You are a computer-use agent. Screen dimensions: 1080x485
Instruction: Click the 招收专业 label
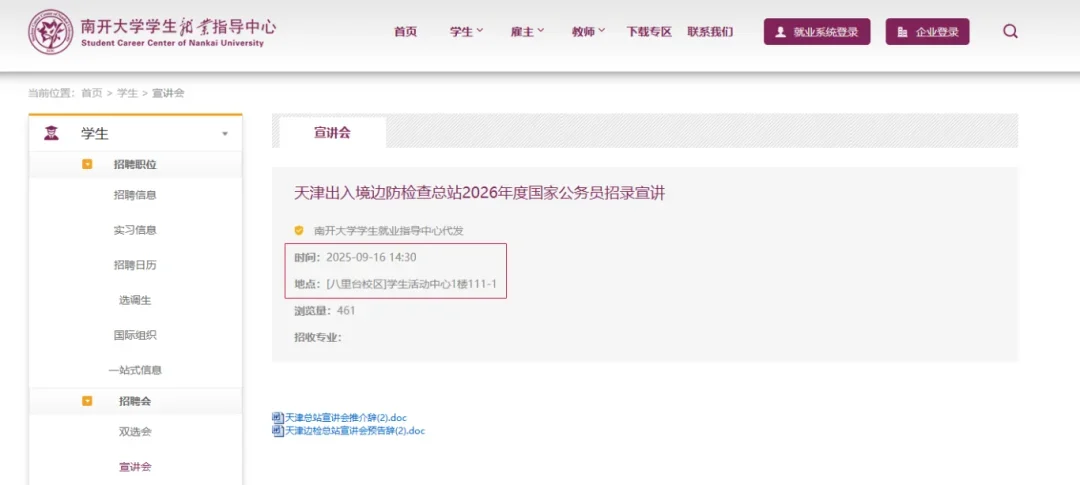(318, 338)
